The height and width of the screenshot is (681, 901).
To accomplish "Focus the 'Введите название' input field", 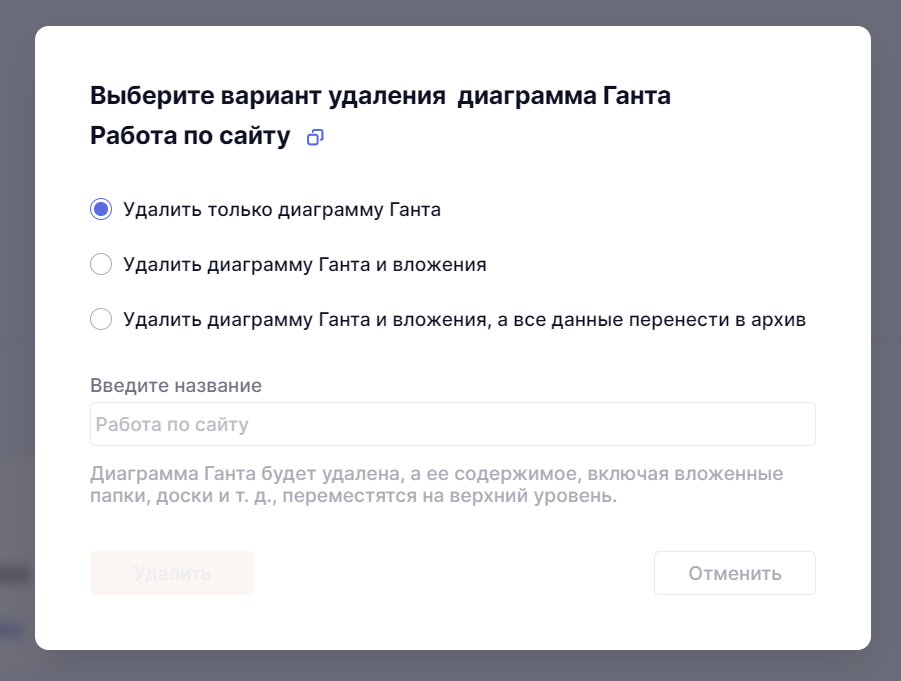I will (452, 424).
